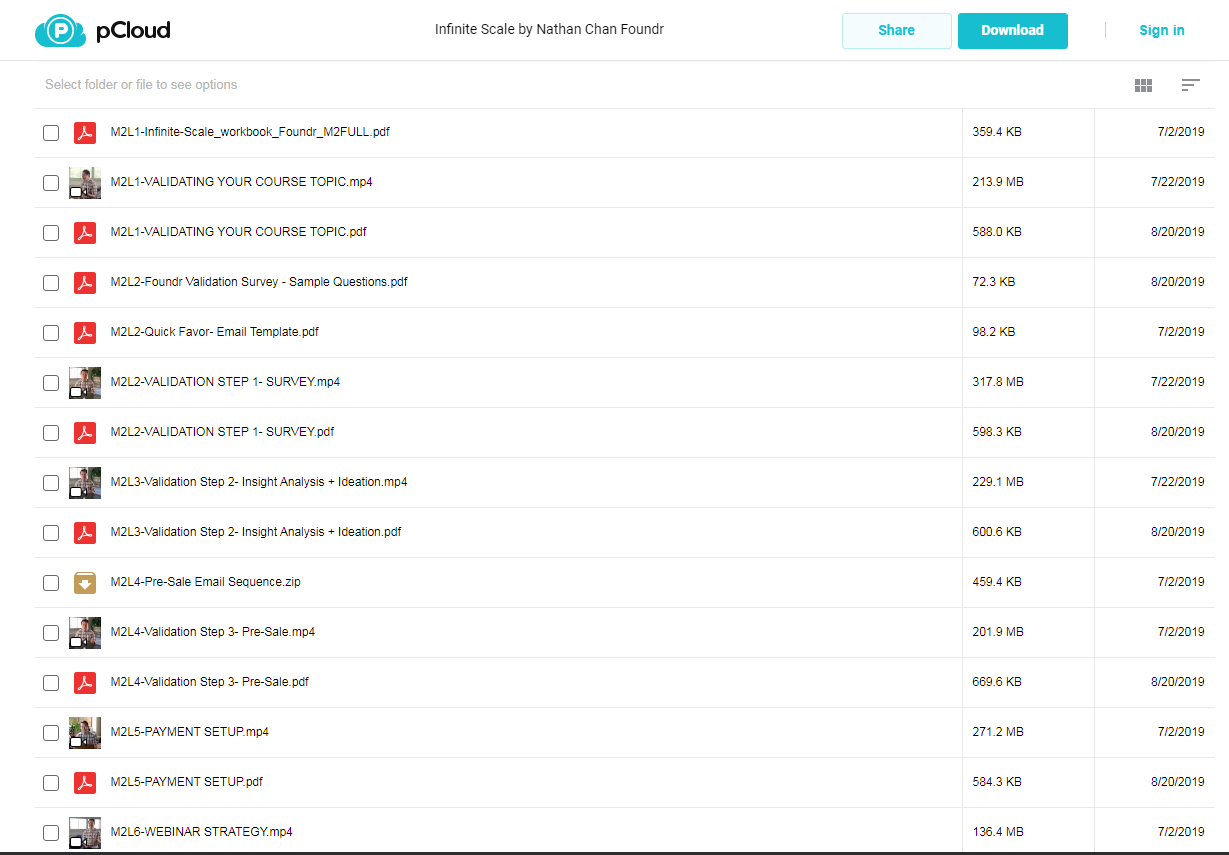The height and width of the screenshot is (855, 1229).
Task: Open file name M2L2-VALIDATION STEP 1- SURVEY.pdf
Action: 222,432
